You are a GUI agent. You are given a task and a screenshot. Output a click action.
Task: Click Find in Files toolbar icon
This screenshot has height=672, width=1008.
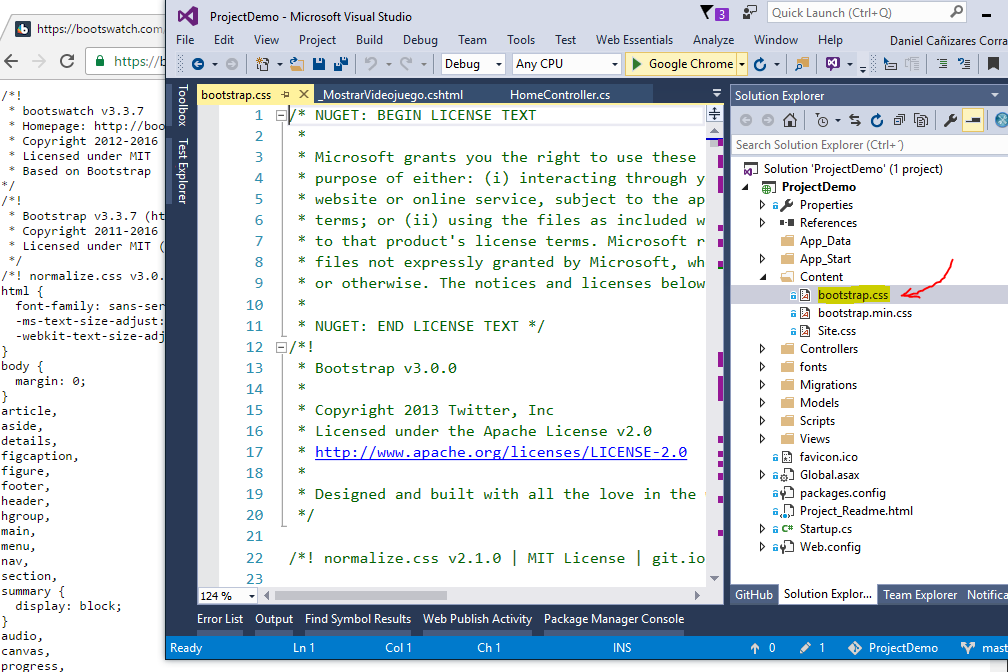(x=802, y=64)
